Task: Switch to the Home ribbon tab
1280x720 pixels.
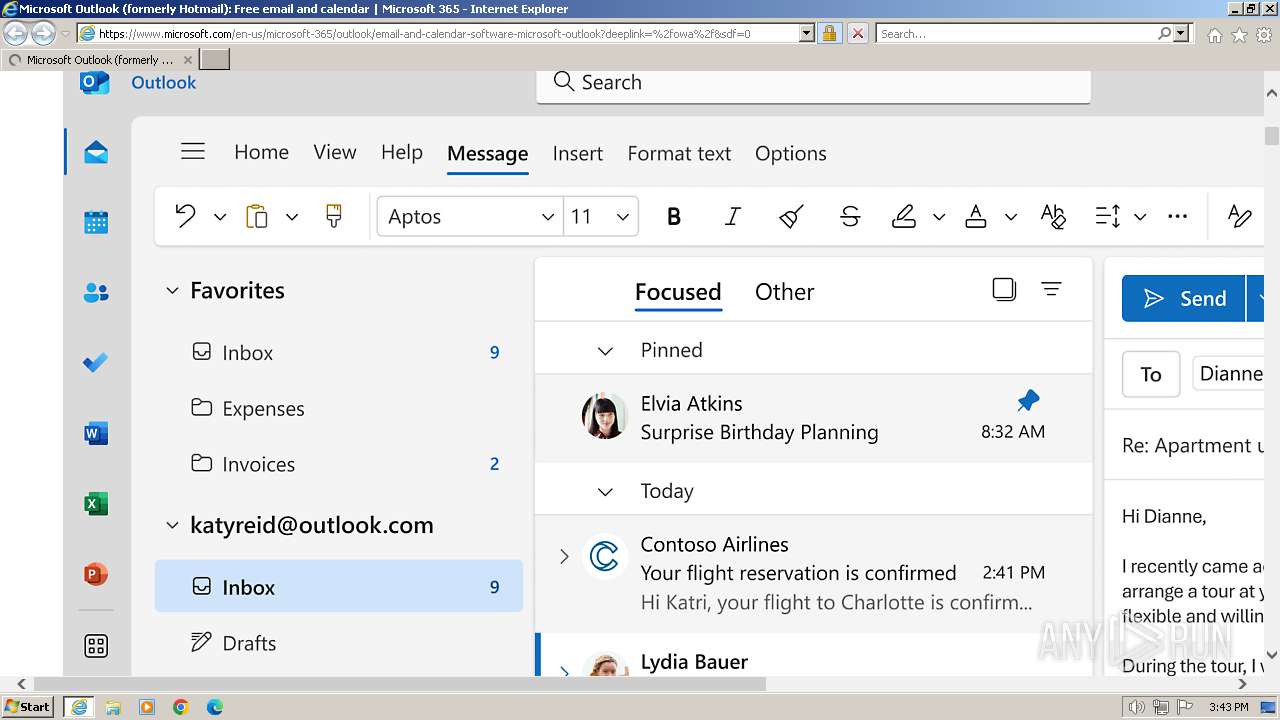Action: 261,152
